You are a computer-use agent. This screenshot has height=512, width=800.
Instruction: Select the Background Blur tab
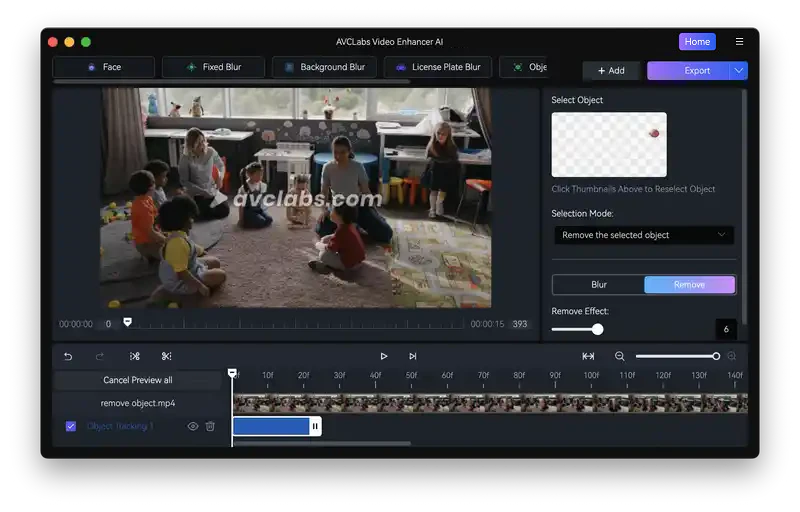[x=324, y=67]
